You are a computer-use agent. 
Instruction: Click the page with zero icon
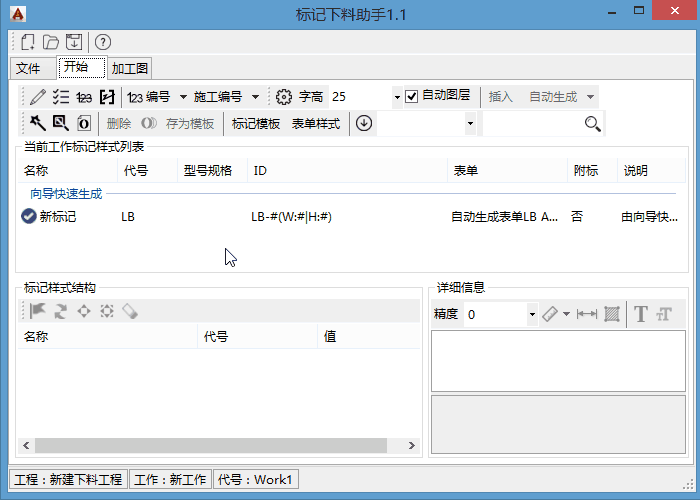click(84, 123)
